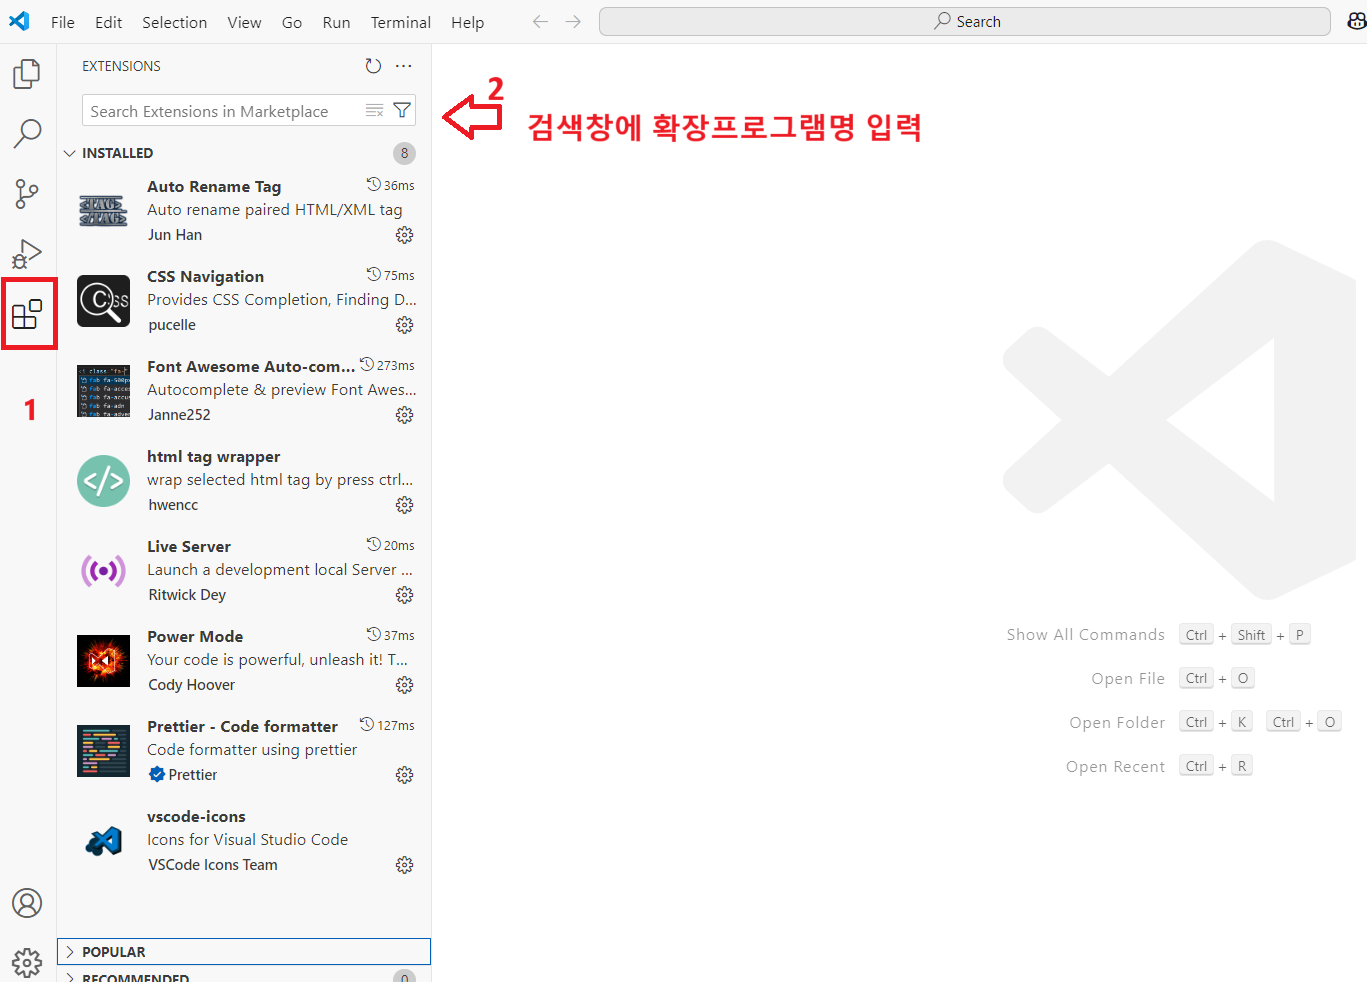Select the Power Mode extension icon
Viewport: 1367px width, 982px height.
point(103,661)
